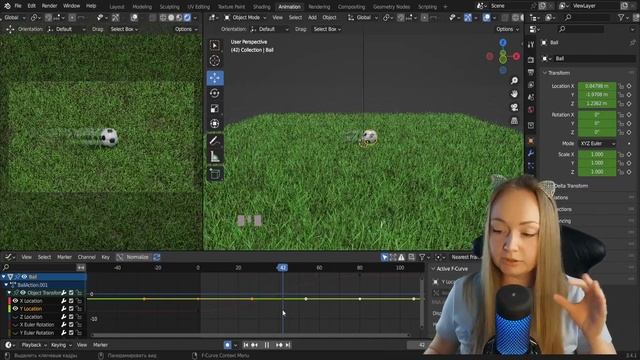Toggle Only Show Selected arrow icon in graph editor
Screen dimensions: 640x360
tap(384, 257)
